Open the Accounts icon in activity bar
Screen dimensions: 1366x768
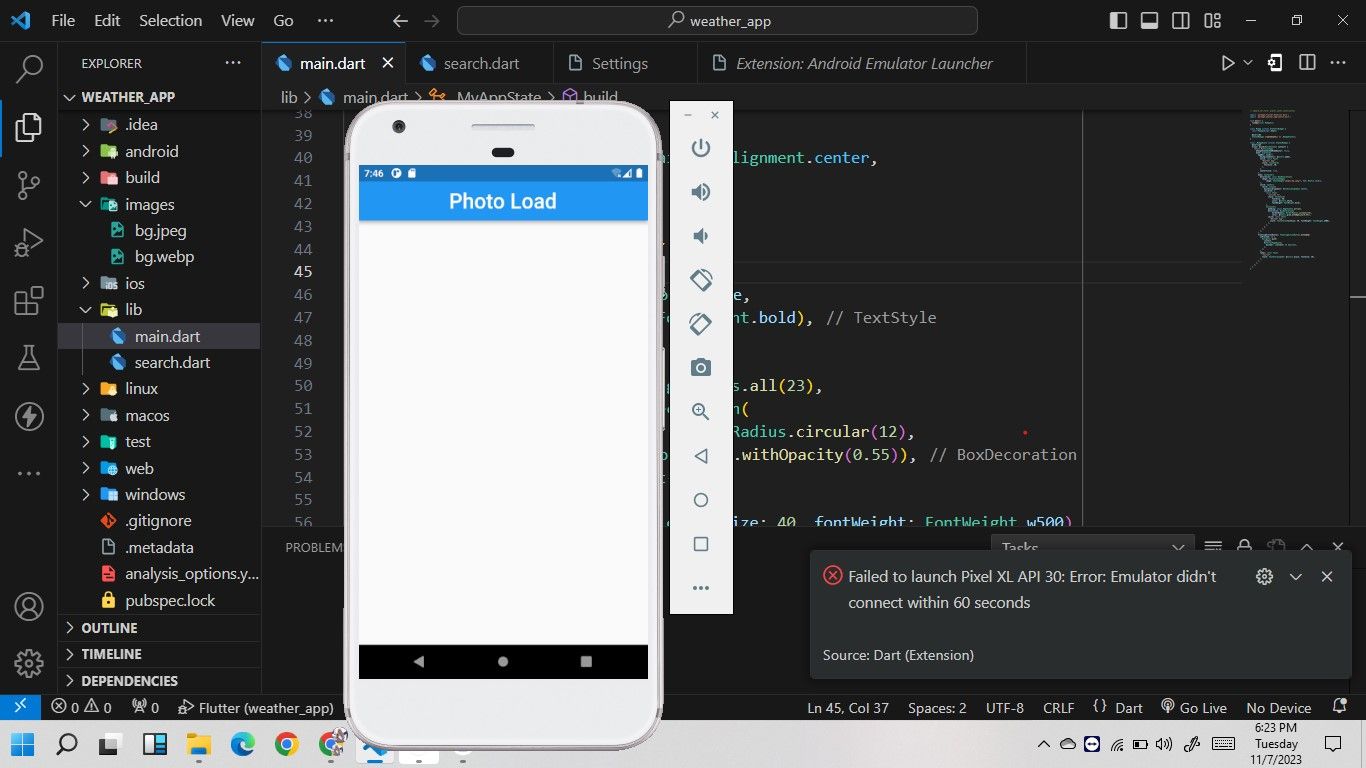pyautogui.click(x=29, y=606)
